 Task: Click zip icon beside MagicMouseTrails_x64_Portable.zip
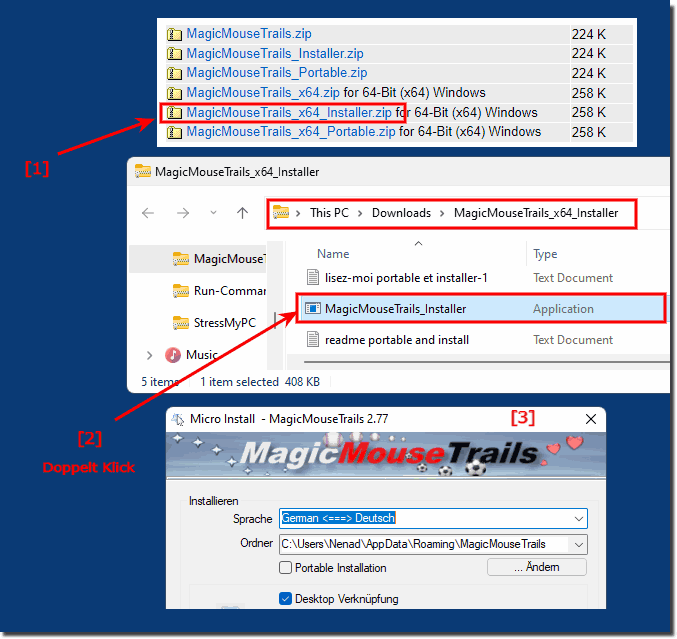[x=174, y=132]
